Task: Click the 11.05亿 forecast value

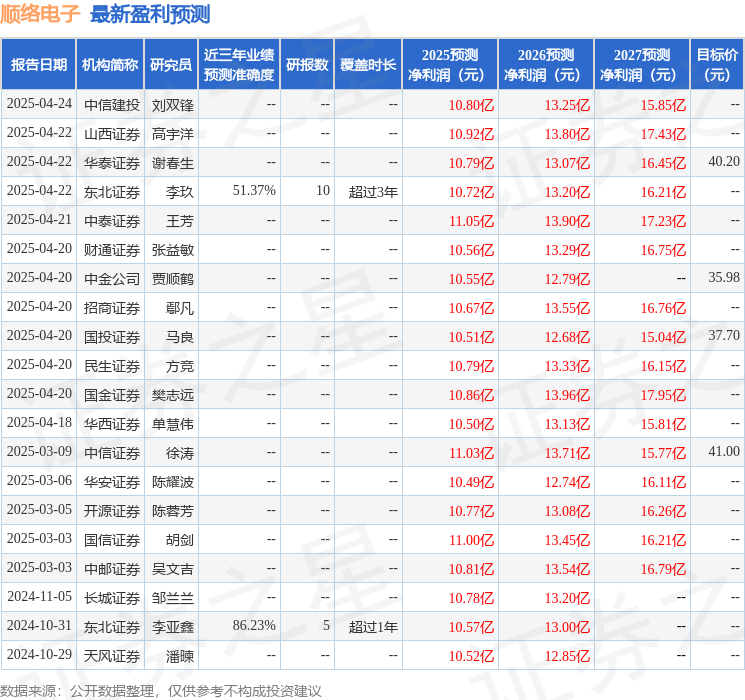Action: (x=472, y=221)
